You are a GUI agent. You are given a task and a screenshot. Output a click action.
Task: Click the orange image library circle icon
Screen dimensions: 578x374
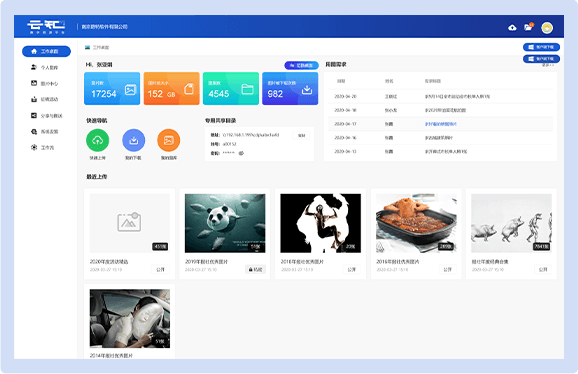coord(169,140)
